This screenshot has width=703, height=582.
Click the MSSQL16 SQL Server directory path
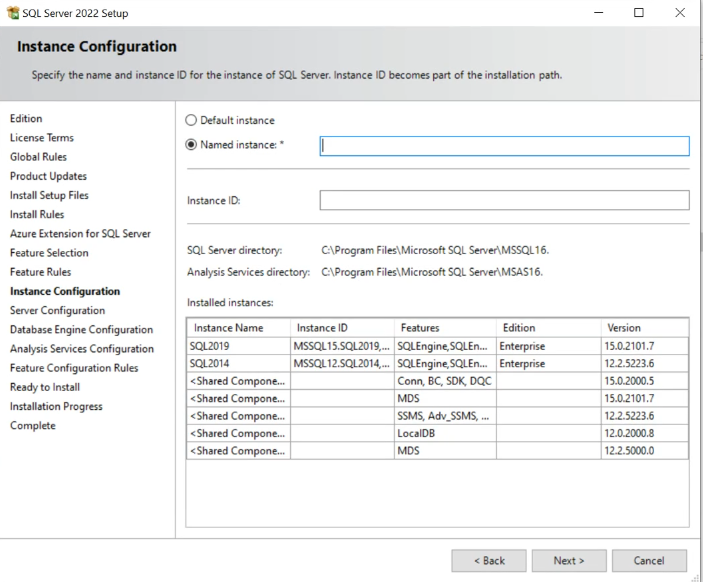tap(435, 250)
